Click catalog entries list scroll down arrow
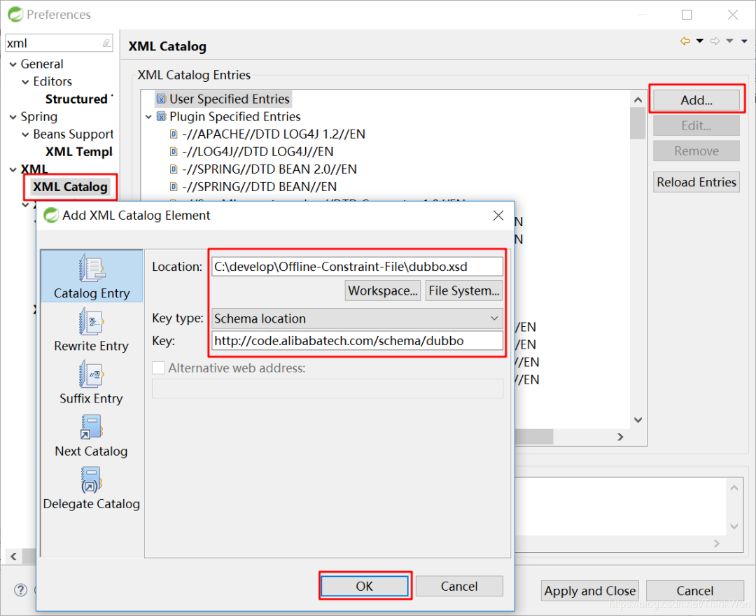The image size is (756, 616). click(x=638, y=420)
